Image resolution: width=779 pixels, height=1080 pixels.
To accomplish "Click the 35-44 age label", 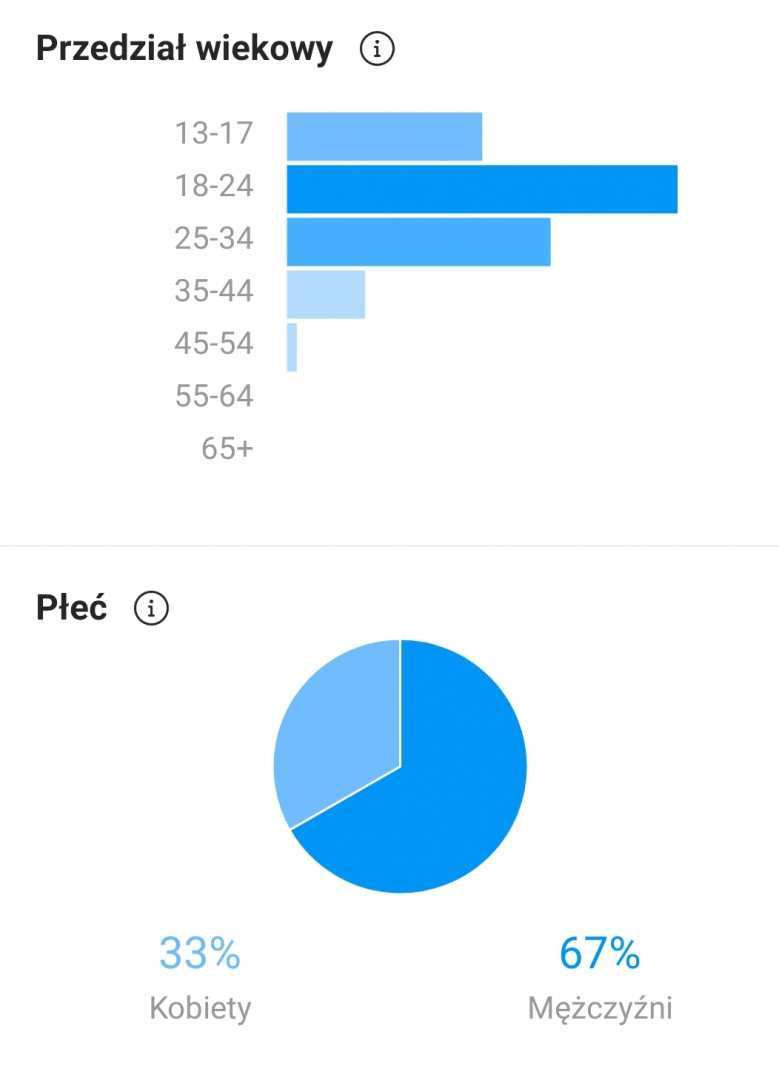I will (214, 291).
